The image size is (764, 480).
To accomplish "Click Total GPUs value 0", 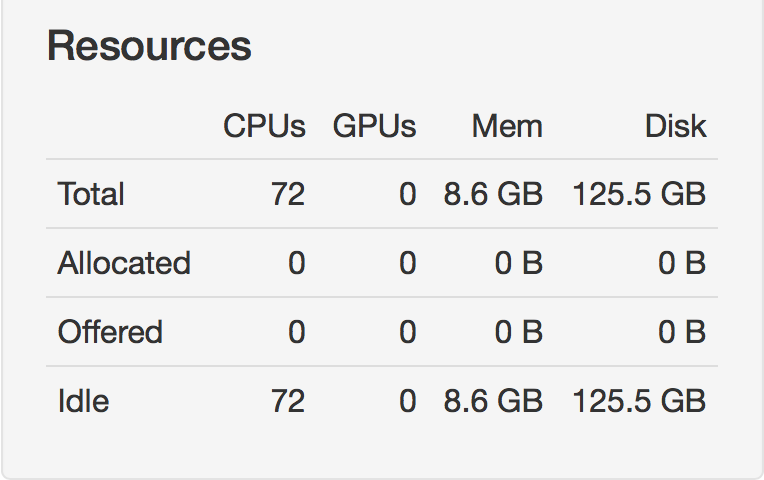I will pos(408,194).
